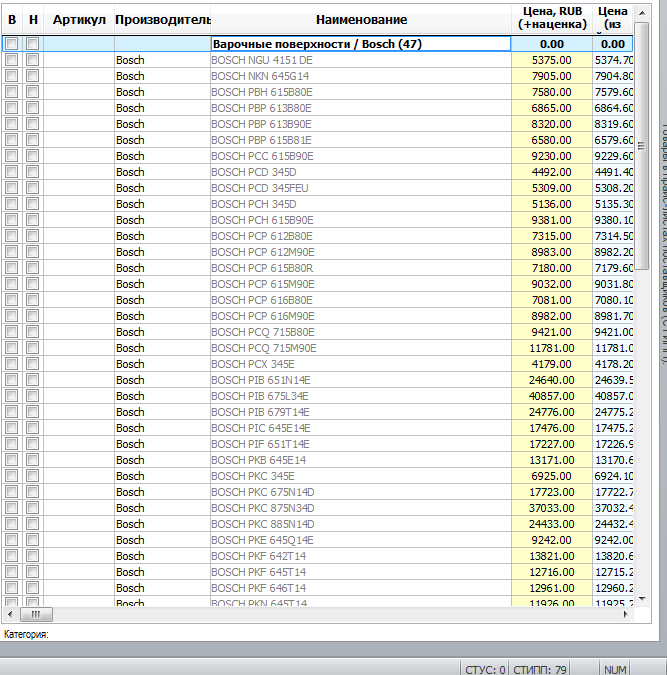
Task: Tick the H checkbox for BOSCH NKN 645G14
Action: [33, 76]
